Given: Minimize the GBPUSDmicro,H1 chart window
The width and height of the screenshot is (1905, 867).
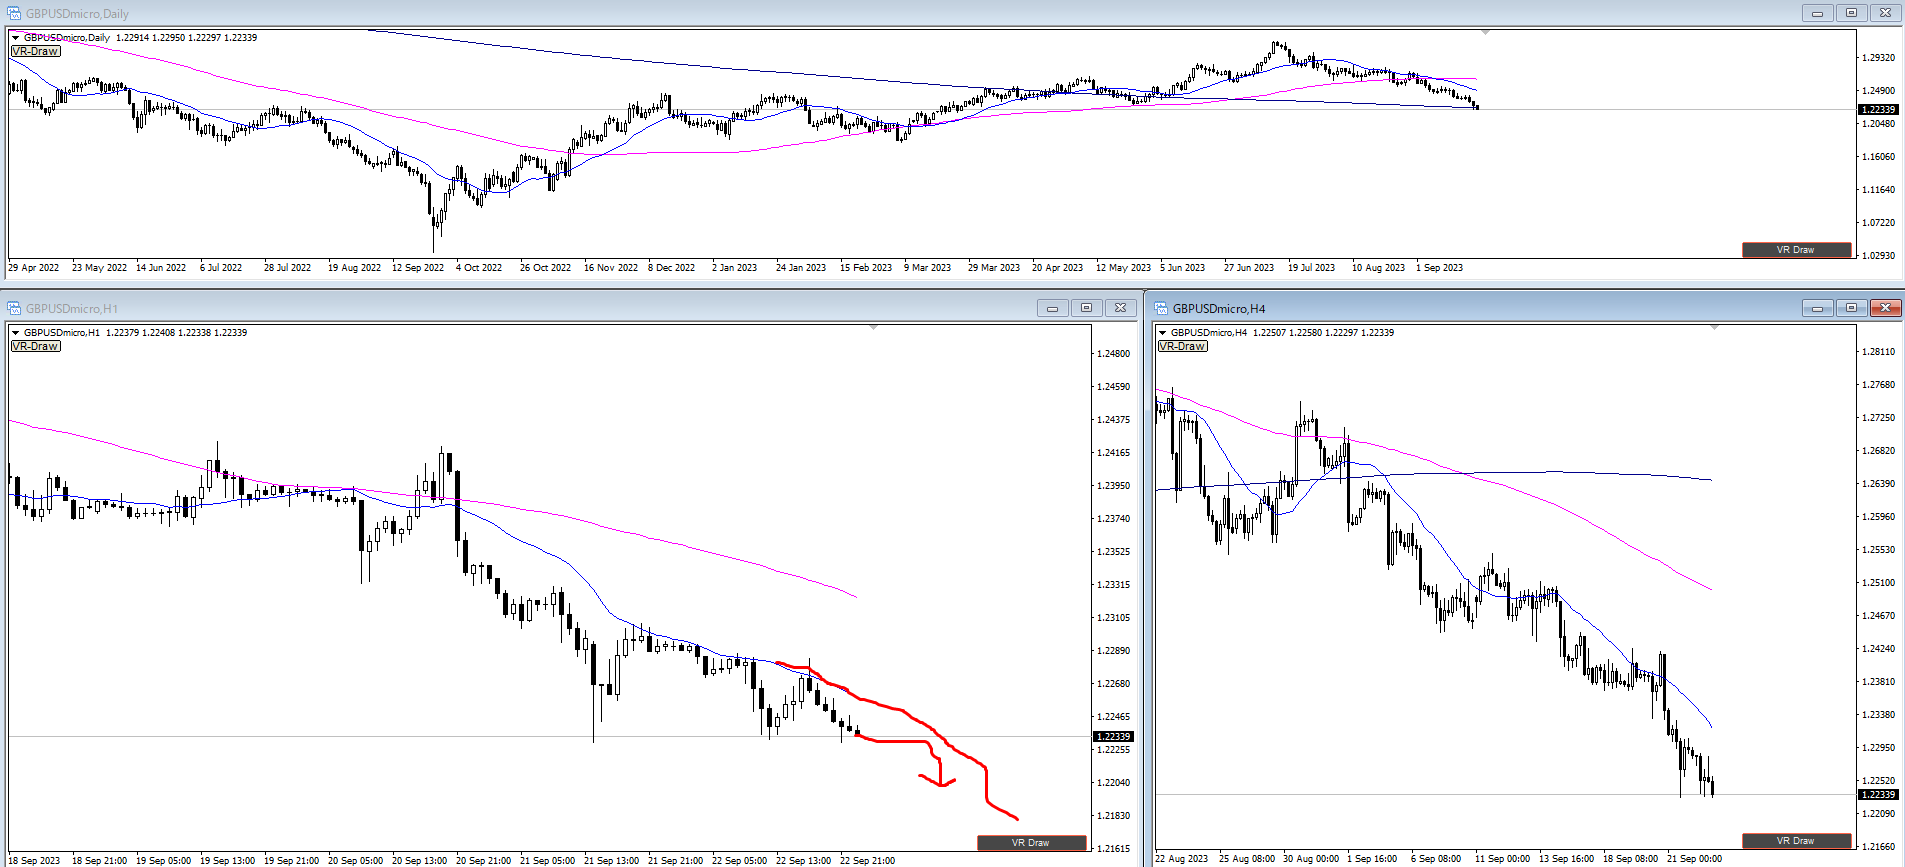Looking at the screenshot, I should coord(1052,308).
